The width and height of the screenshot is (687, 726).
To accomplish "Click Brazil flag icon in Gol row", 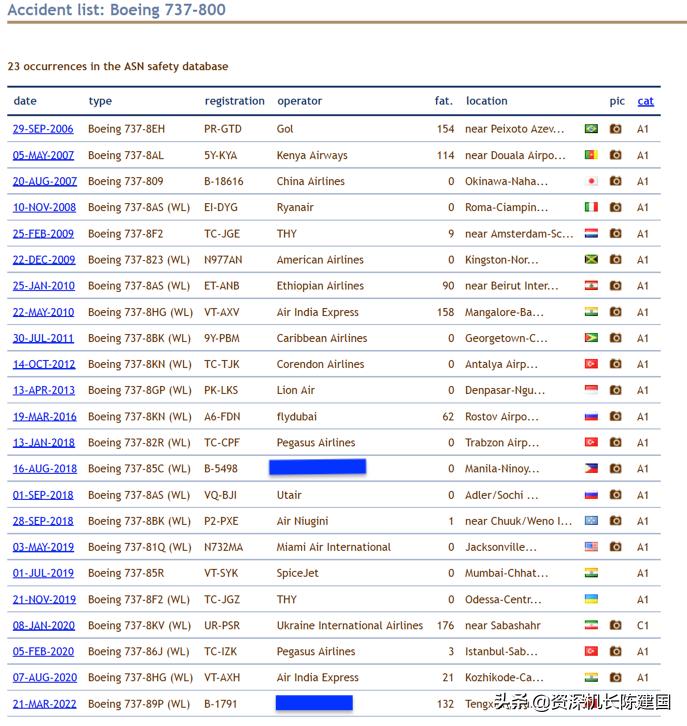I will pos(591,129).
